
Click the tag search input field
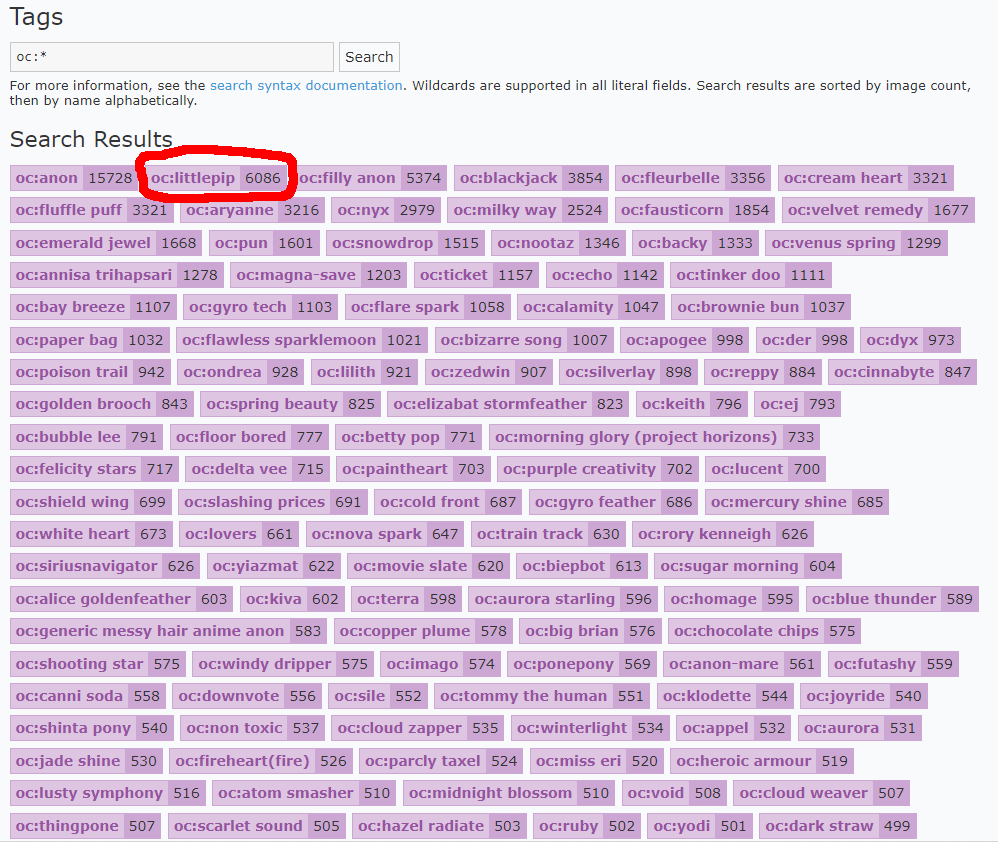(x=171, y=57)
